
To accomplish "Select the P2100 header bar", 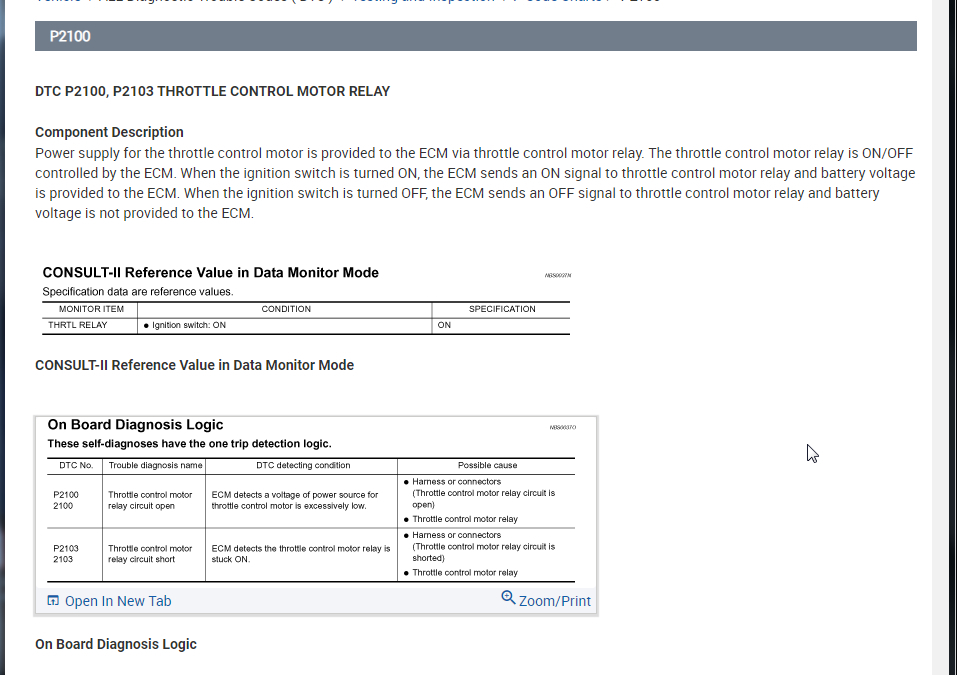I will tap(475, 36).
